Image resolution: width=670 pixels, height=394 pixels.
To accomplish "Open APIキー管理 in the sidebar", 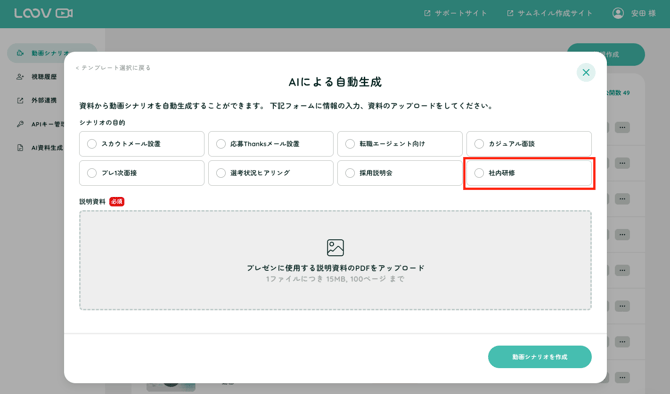I will [40, 124].
